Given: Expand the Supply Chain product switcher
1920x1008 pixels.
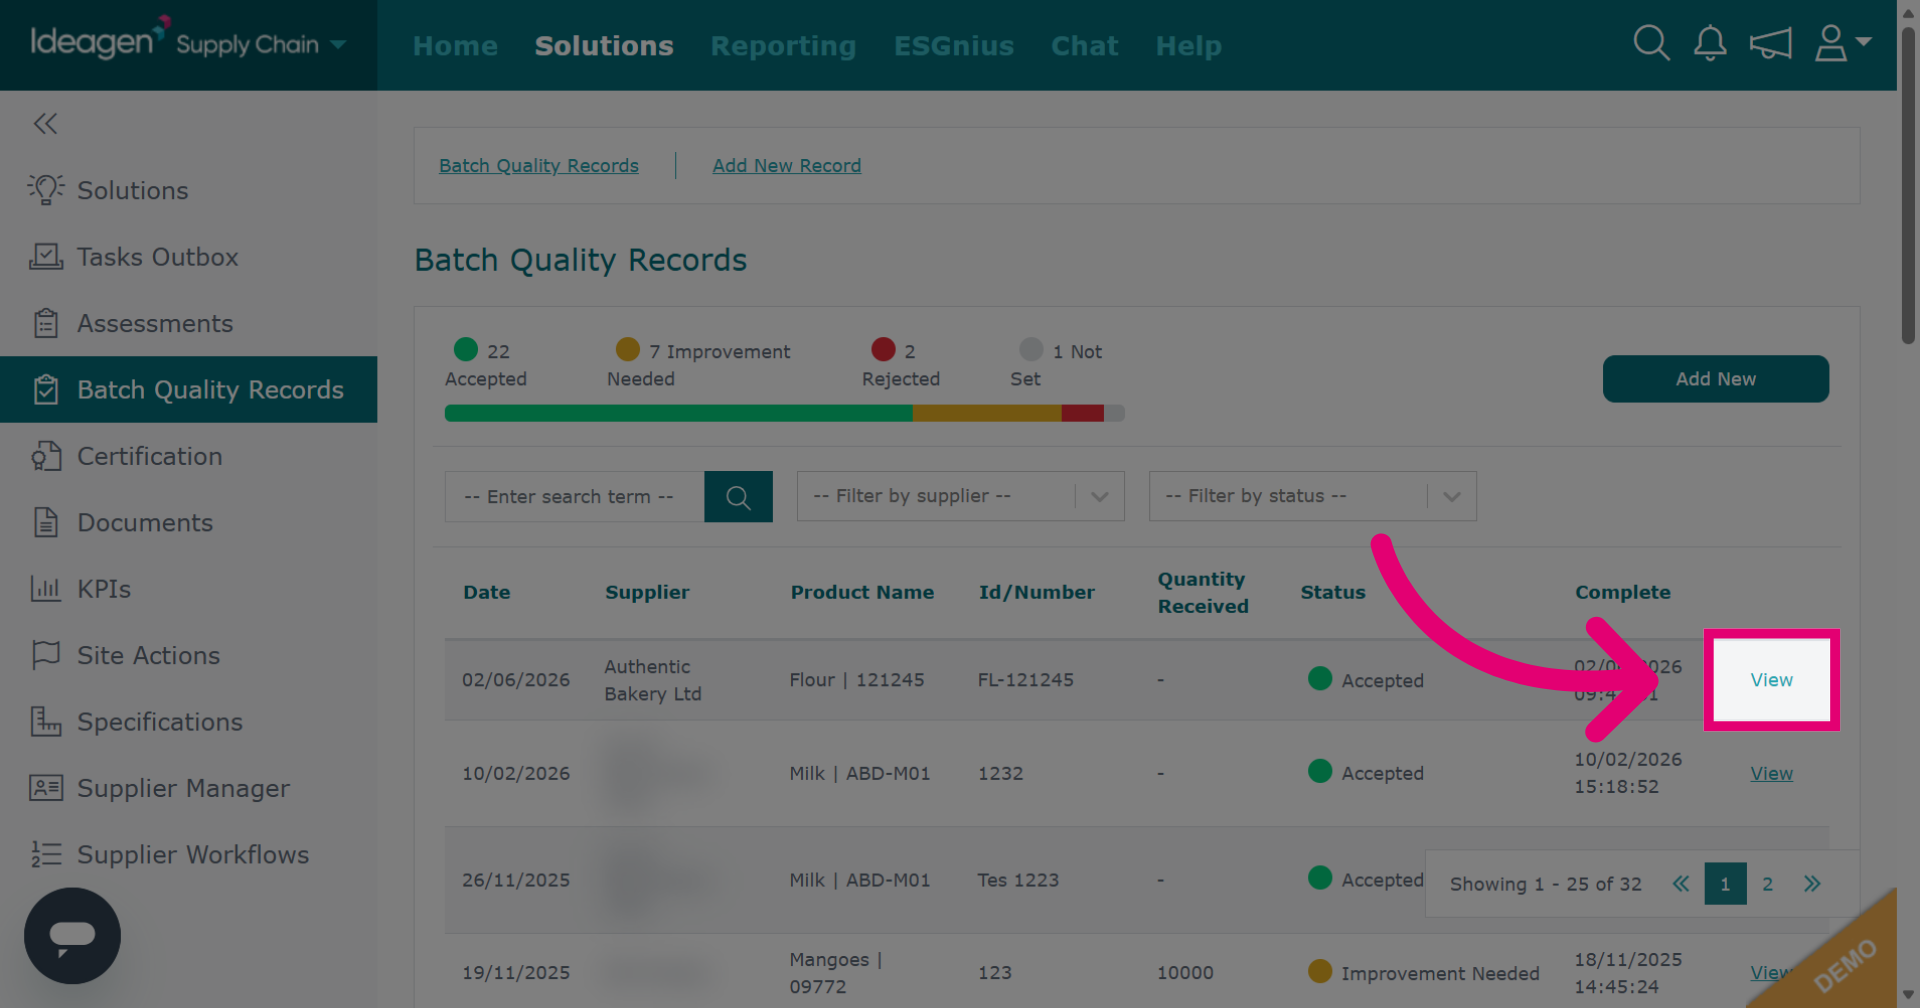Looking at the screenshot, I should [x=338, y=44].
